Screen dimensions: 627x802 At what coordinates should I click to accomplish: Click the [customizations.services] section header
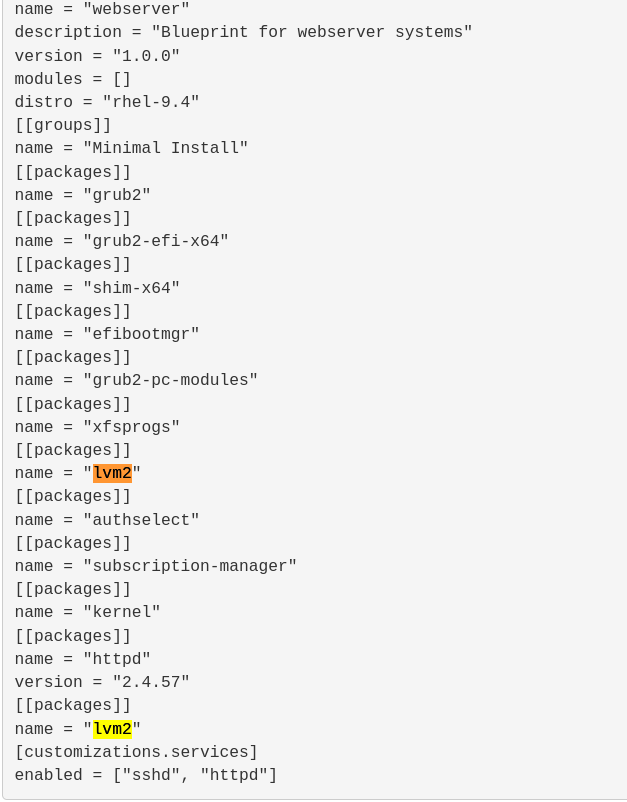[136, 752]
